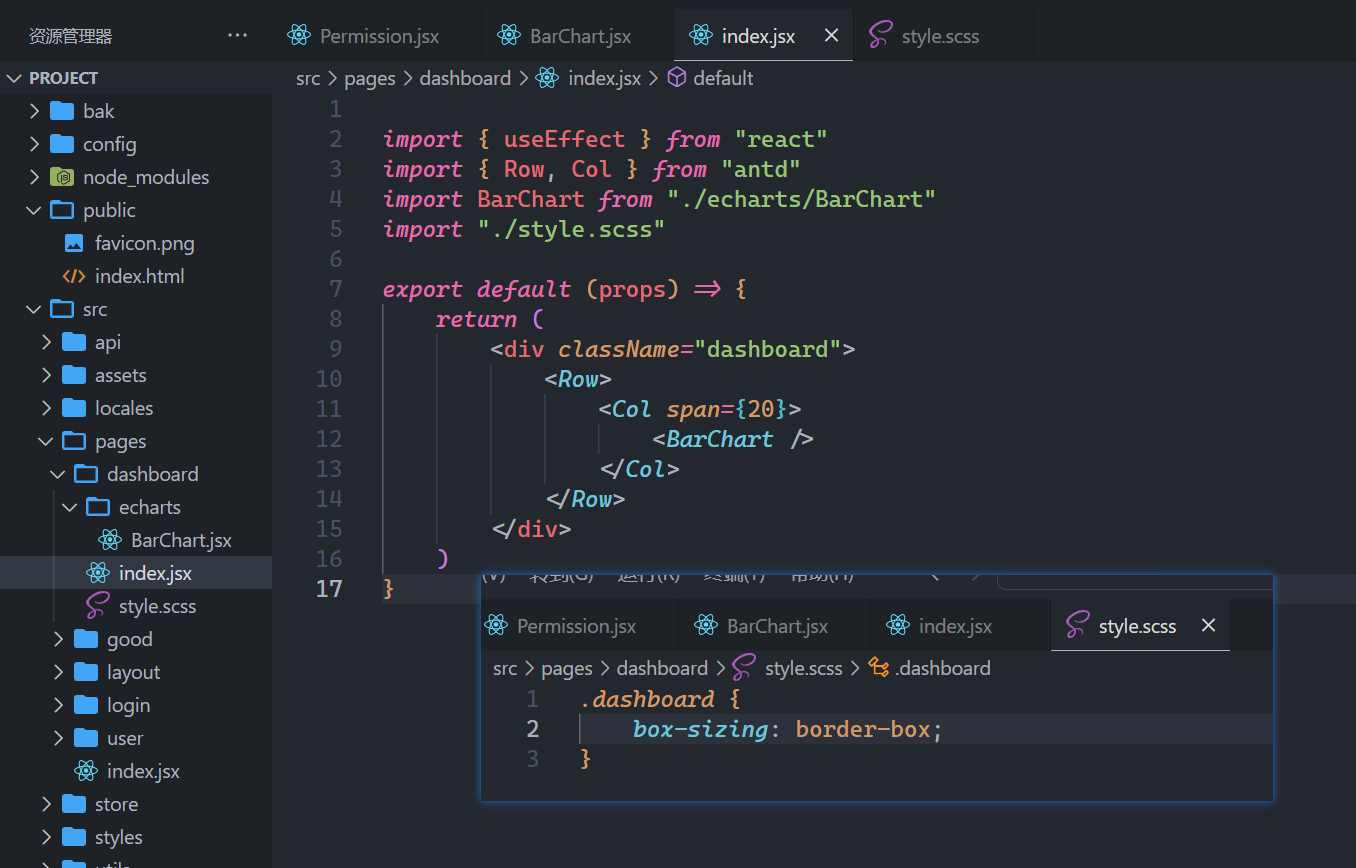1356x868 pixels.
Task: Click the user folder icon
Action: tap(86, 738)
